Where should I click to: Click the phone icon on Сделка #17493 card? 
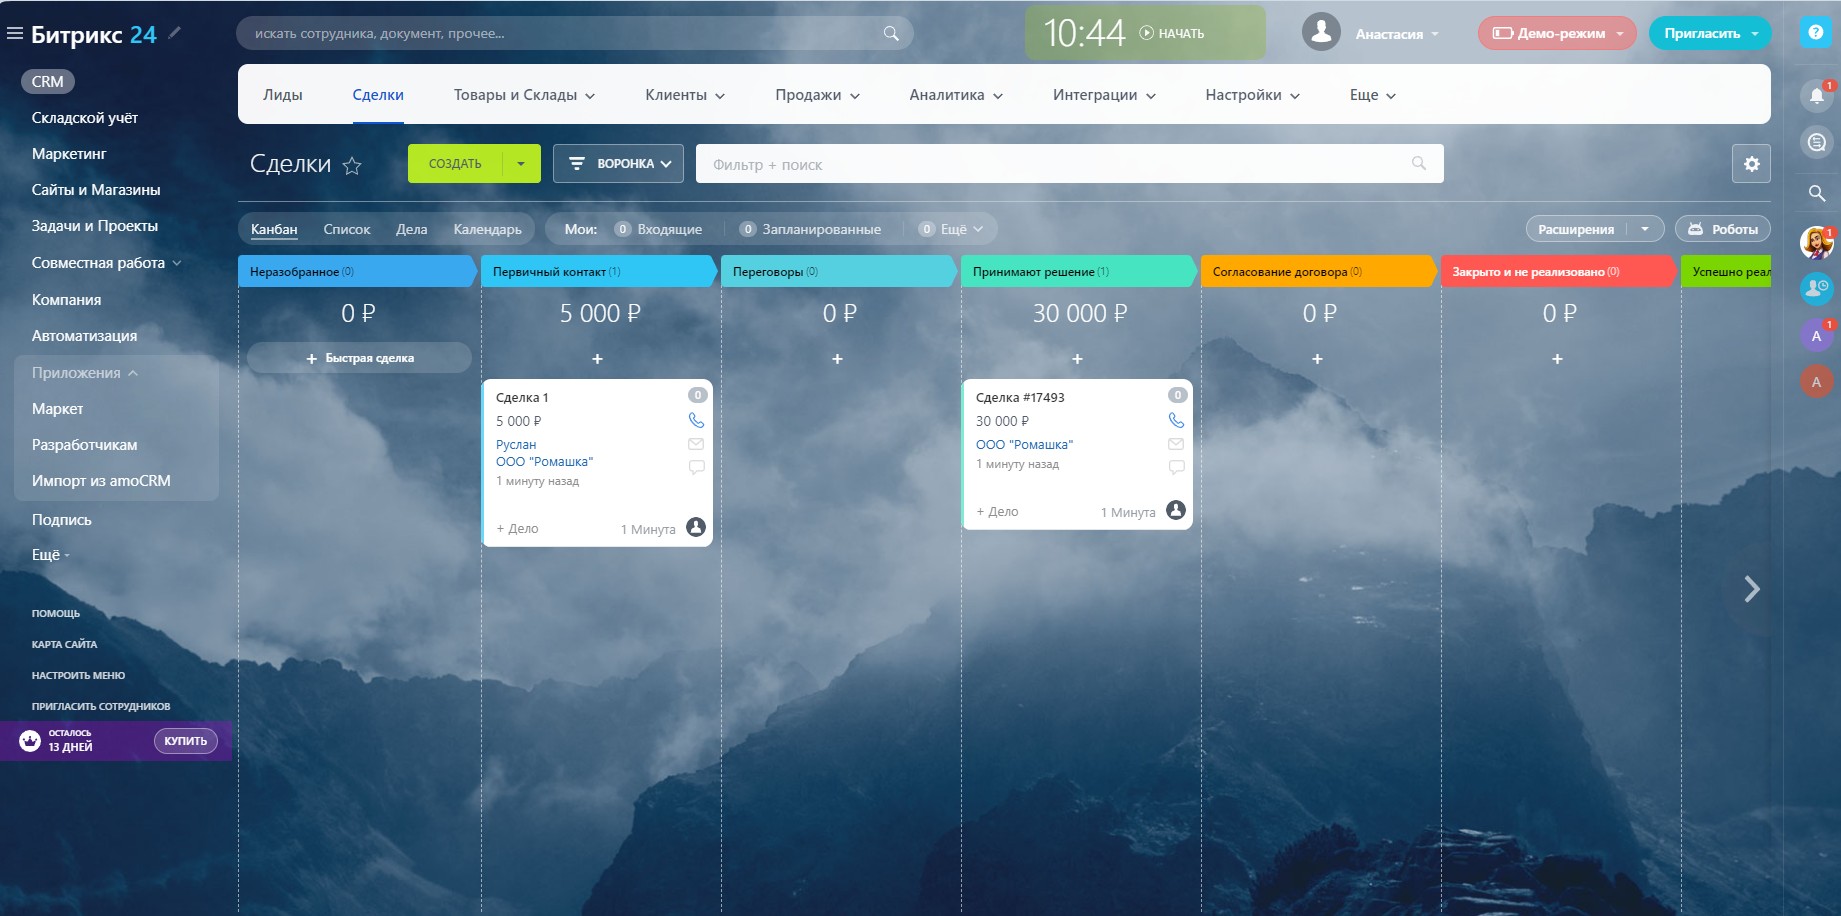coord(1176,421)
